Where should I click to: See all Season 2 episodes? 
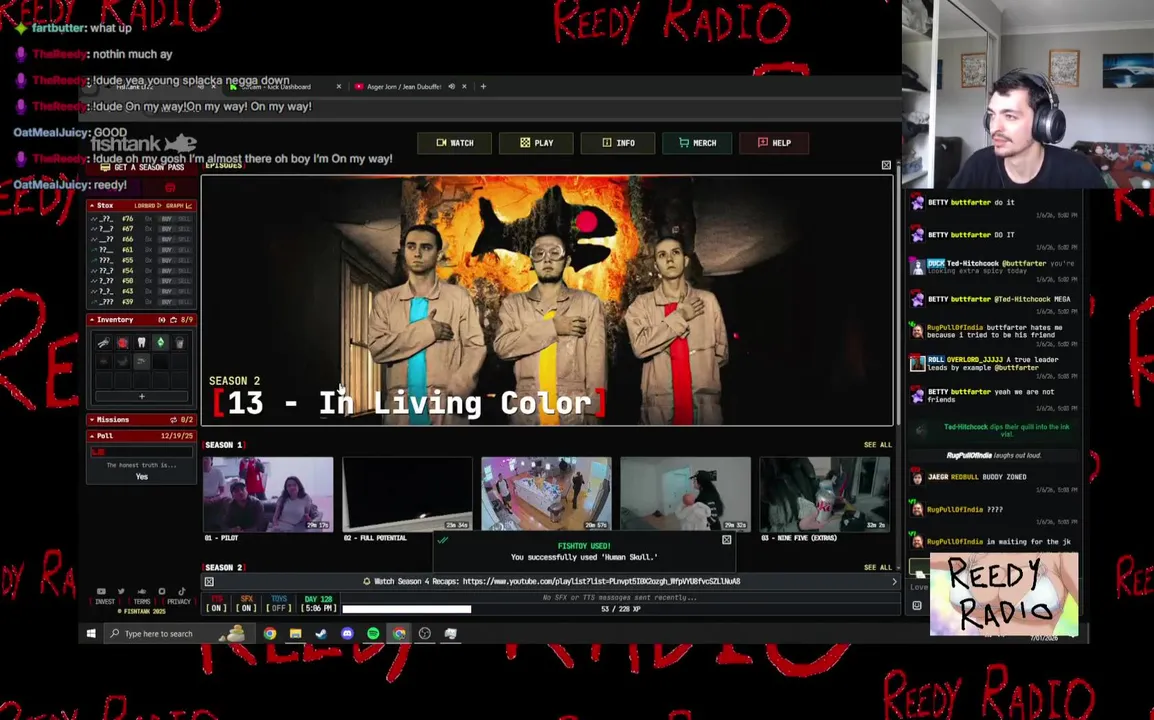[x=877, y=568]
